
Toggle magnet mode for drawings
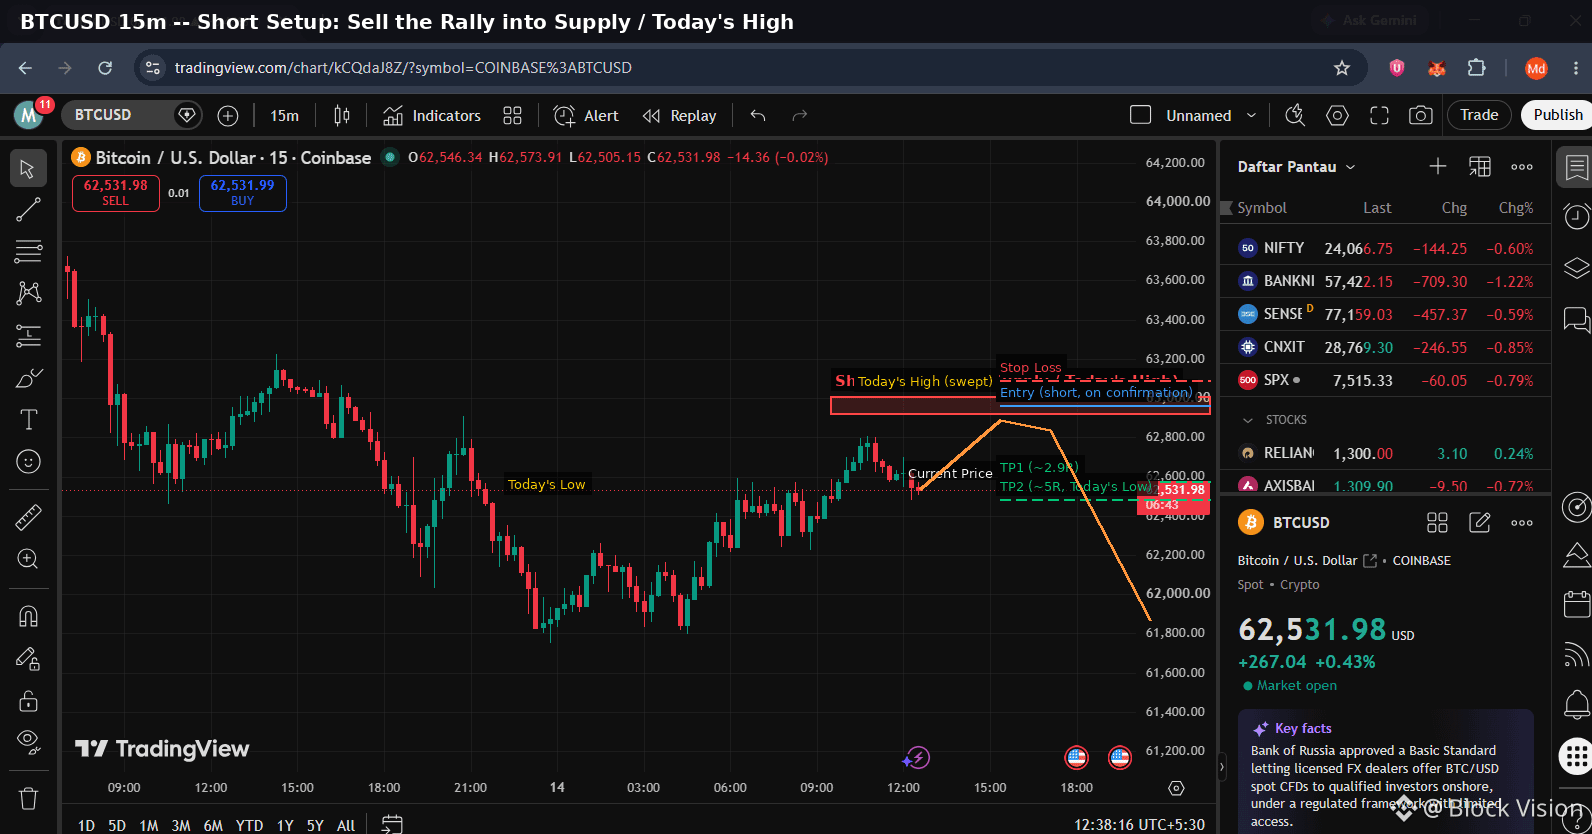[x=28, y=616]
